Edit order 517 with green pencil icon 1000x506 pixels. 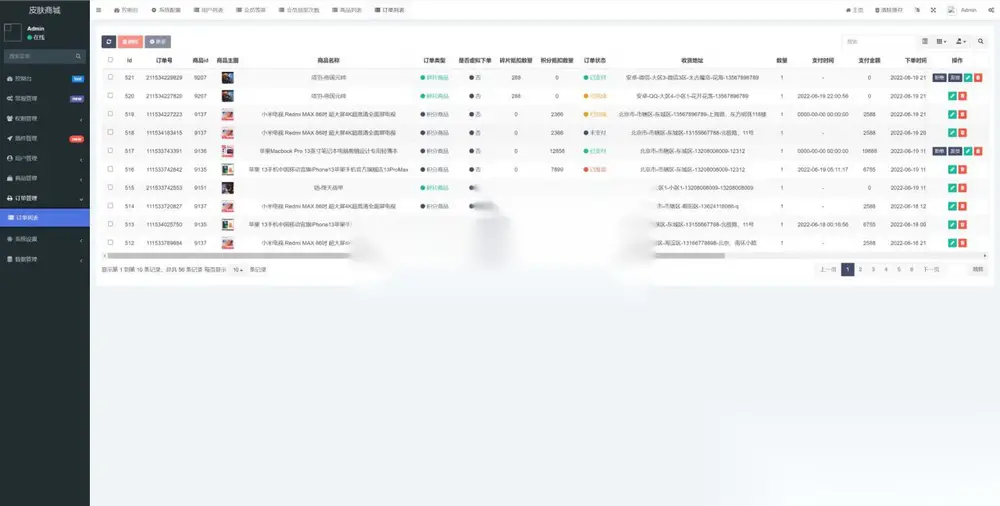(x=967, y=151)
